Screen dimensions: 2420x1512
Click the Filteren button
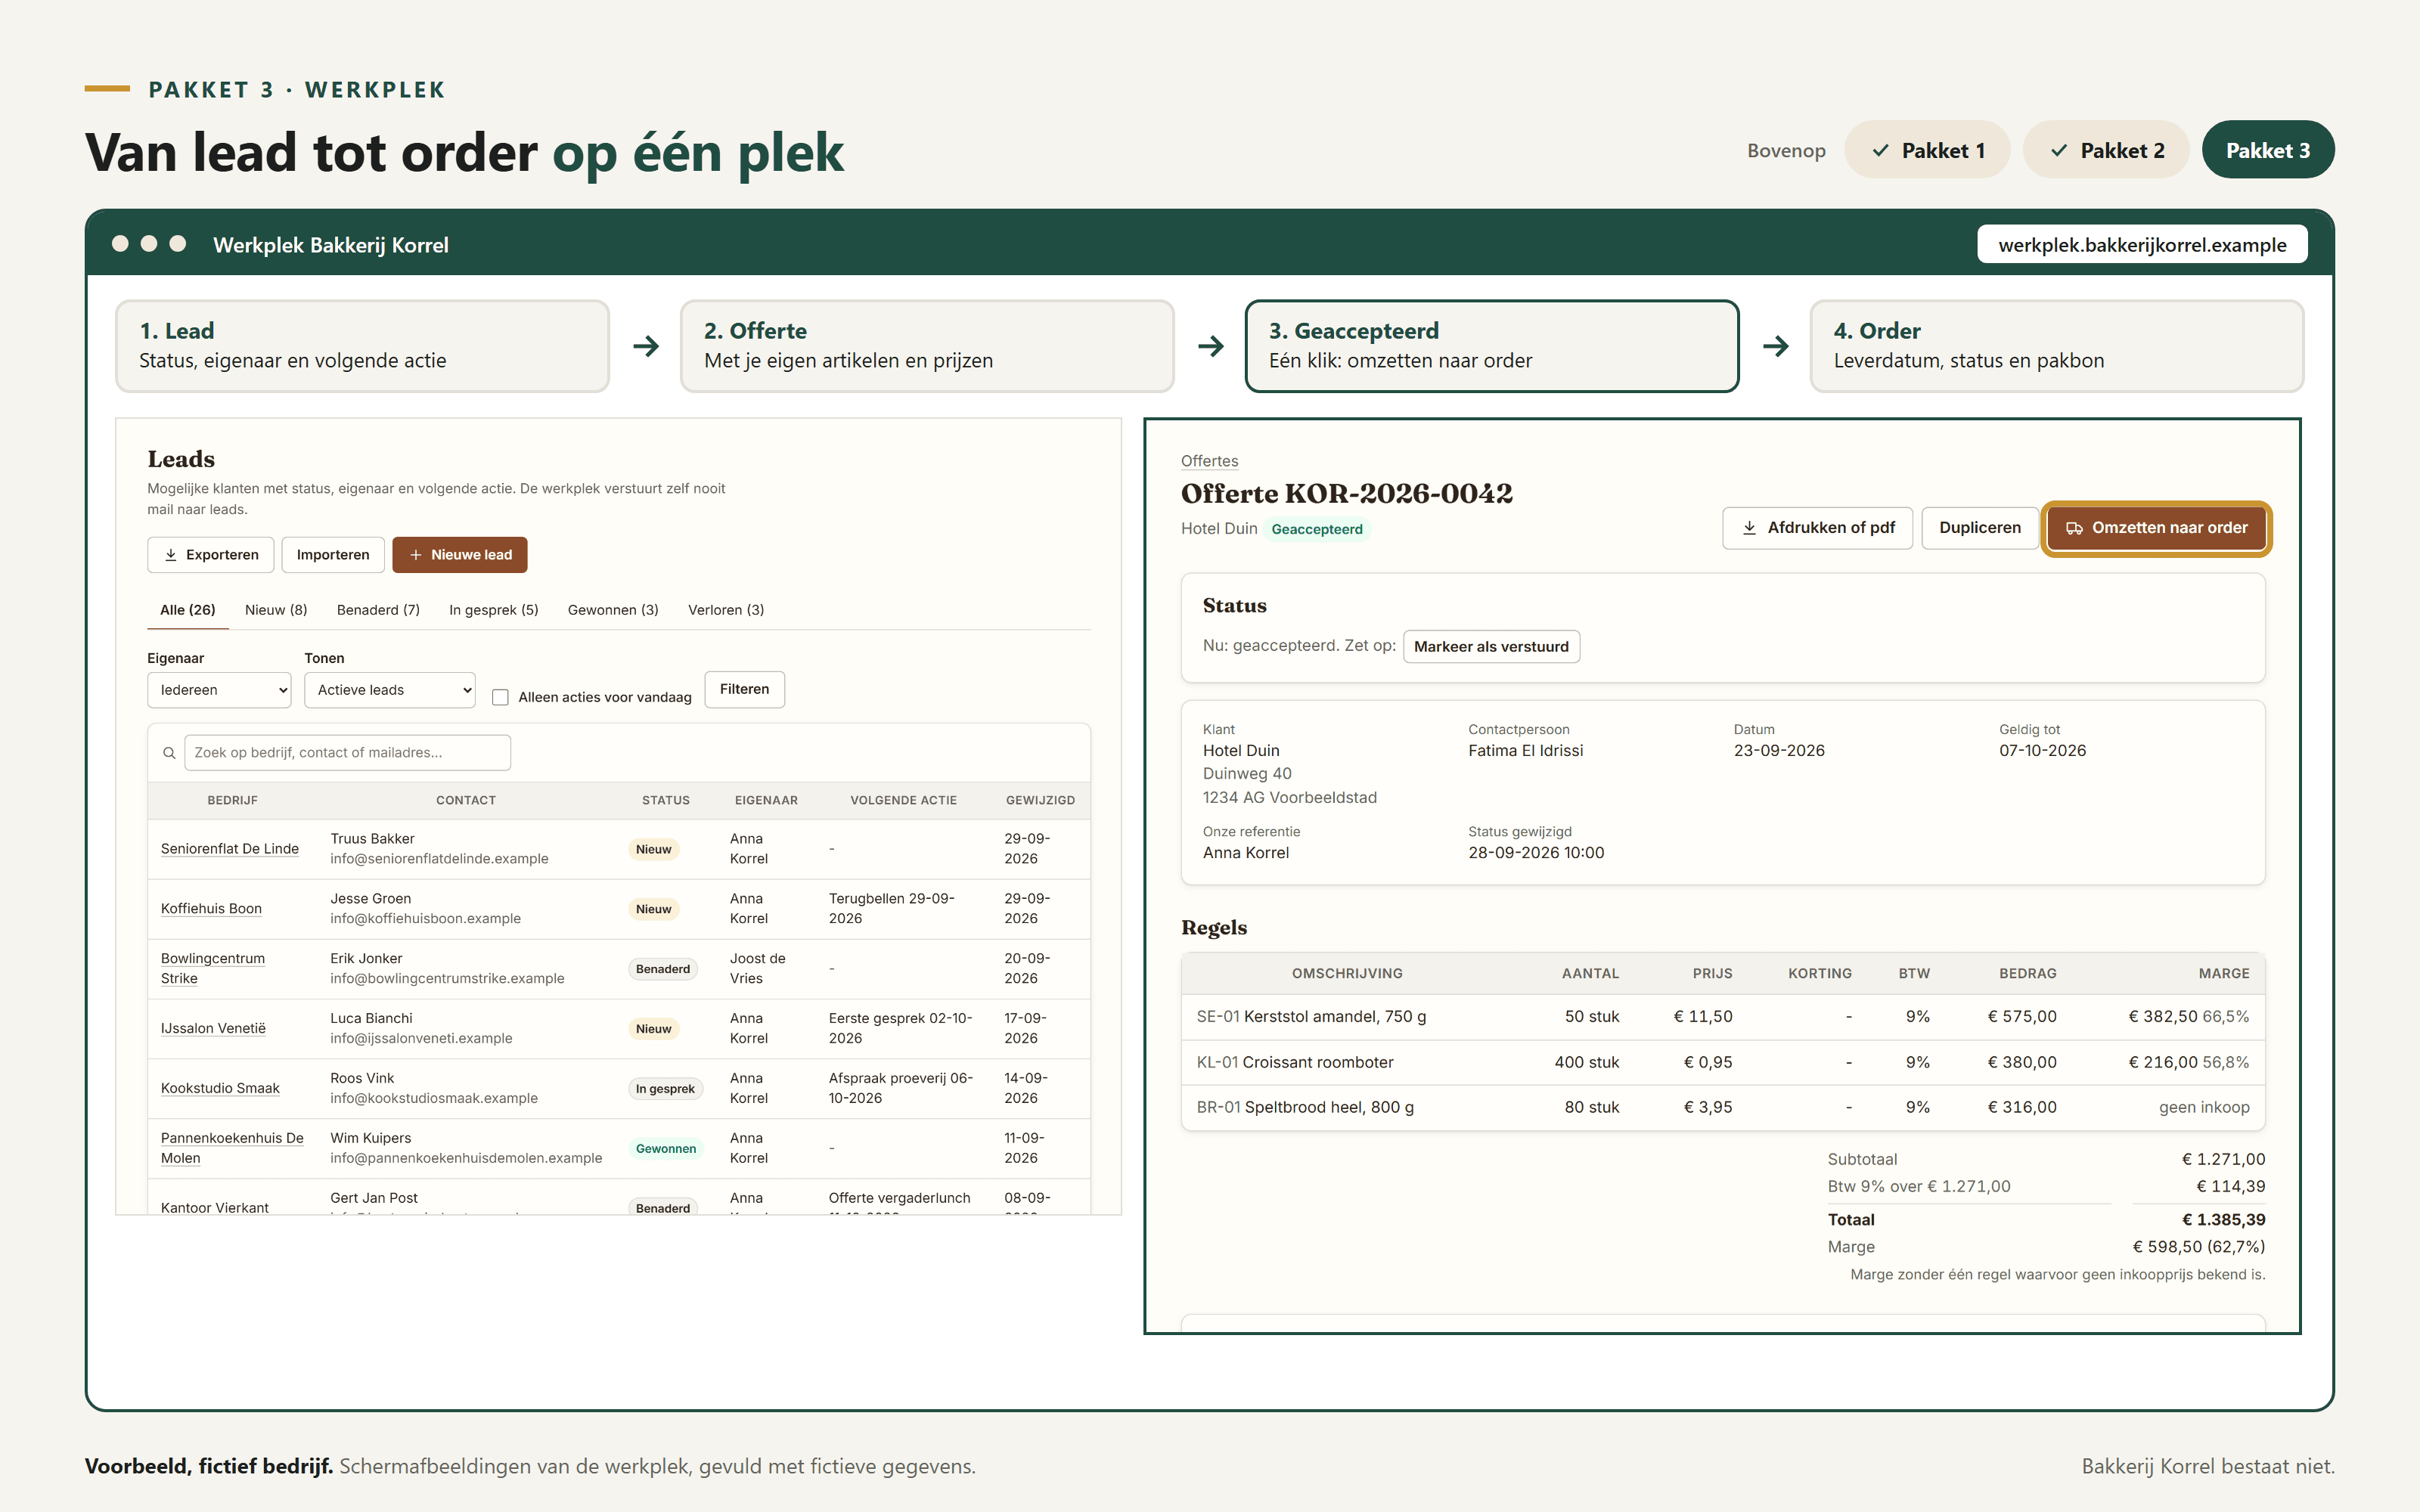coord(745,689)
